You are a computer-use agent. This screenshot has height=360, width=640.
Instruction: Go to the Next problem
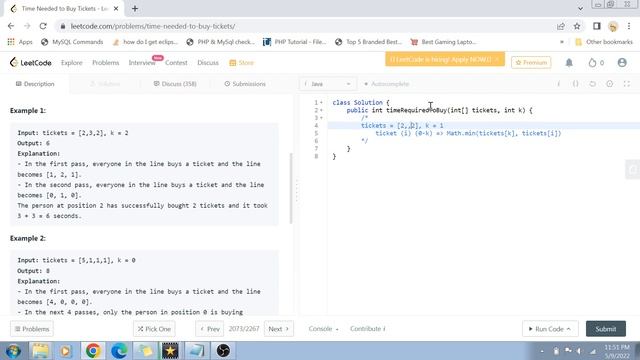[279, 329]
